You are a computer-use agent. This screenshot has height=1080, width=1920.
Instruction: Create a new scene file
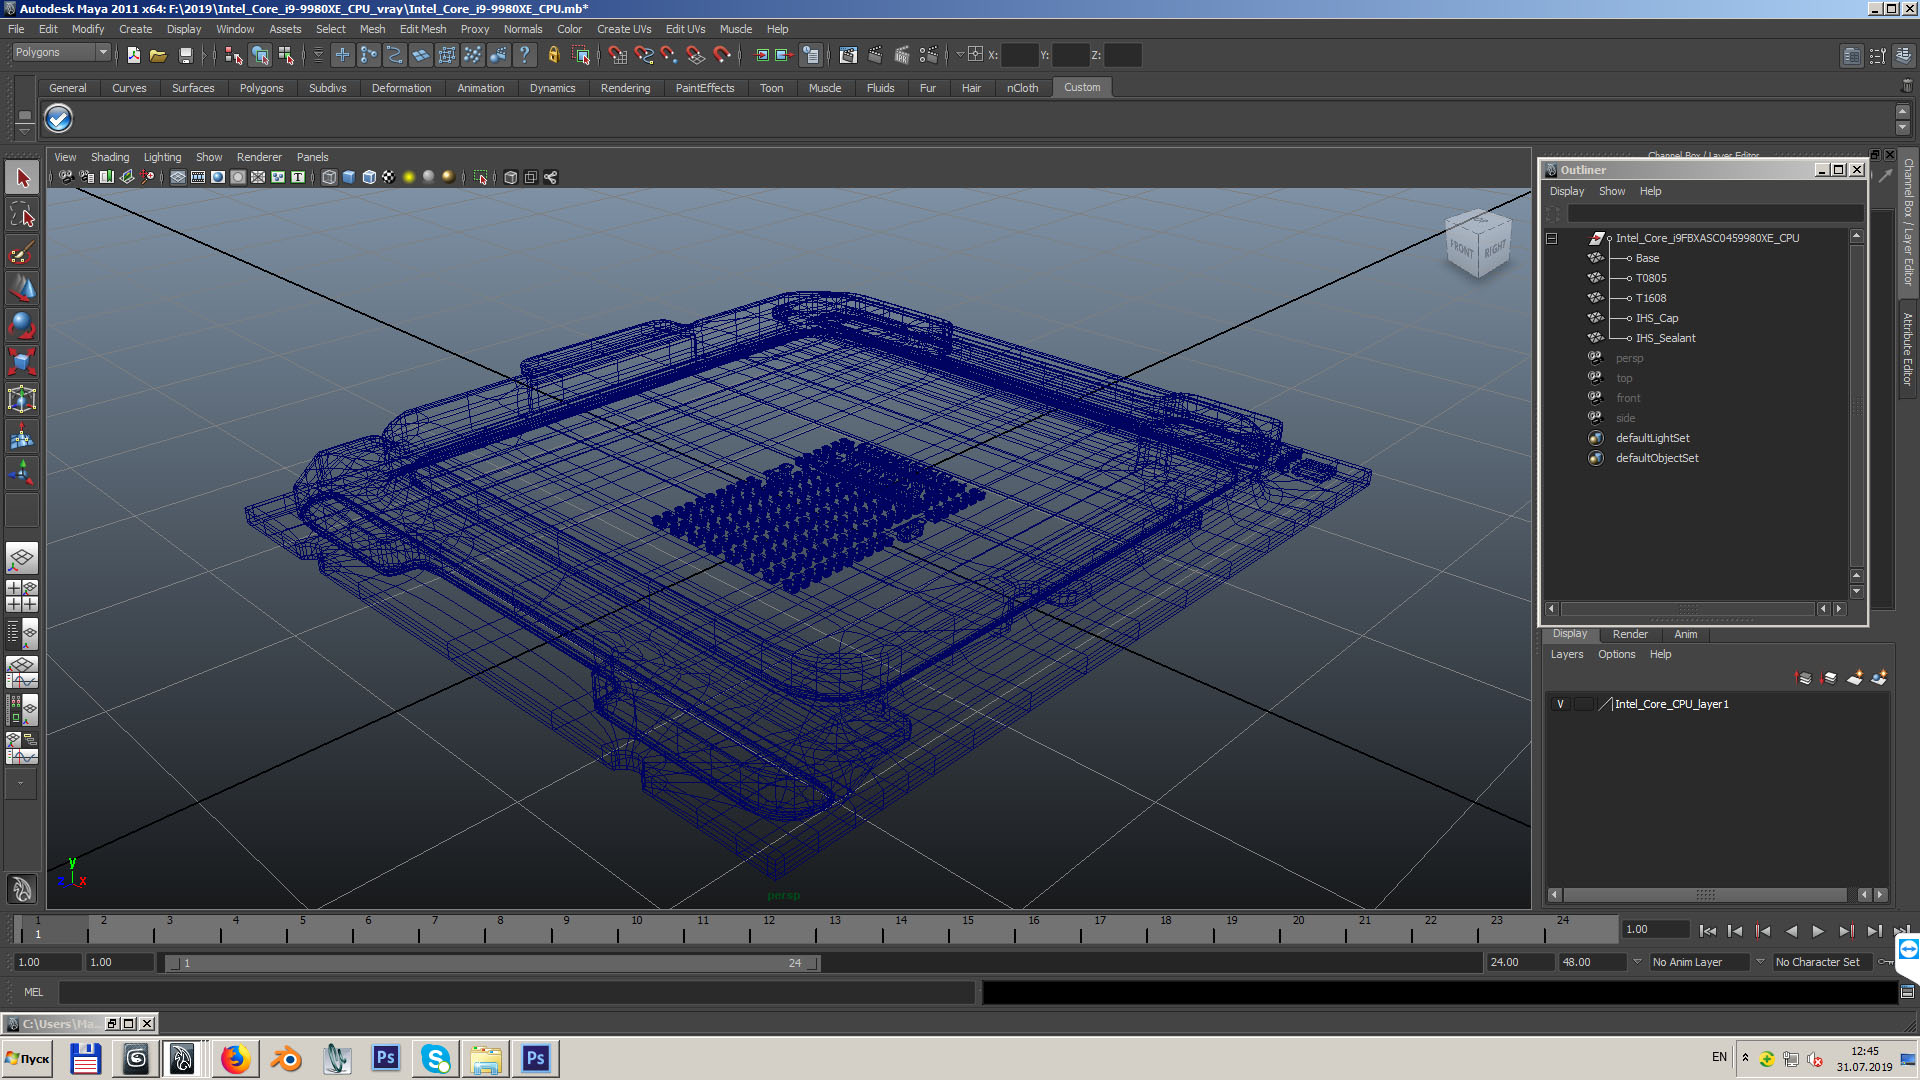click(x=133, y=55)
